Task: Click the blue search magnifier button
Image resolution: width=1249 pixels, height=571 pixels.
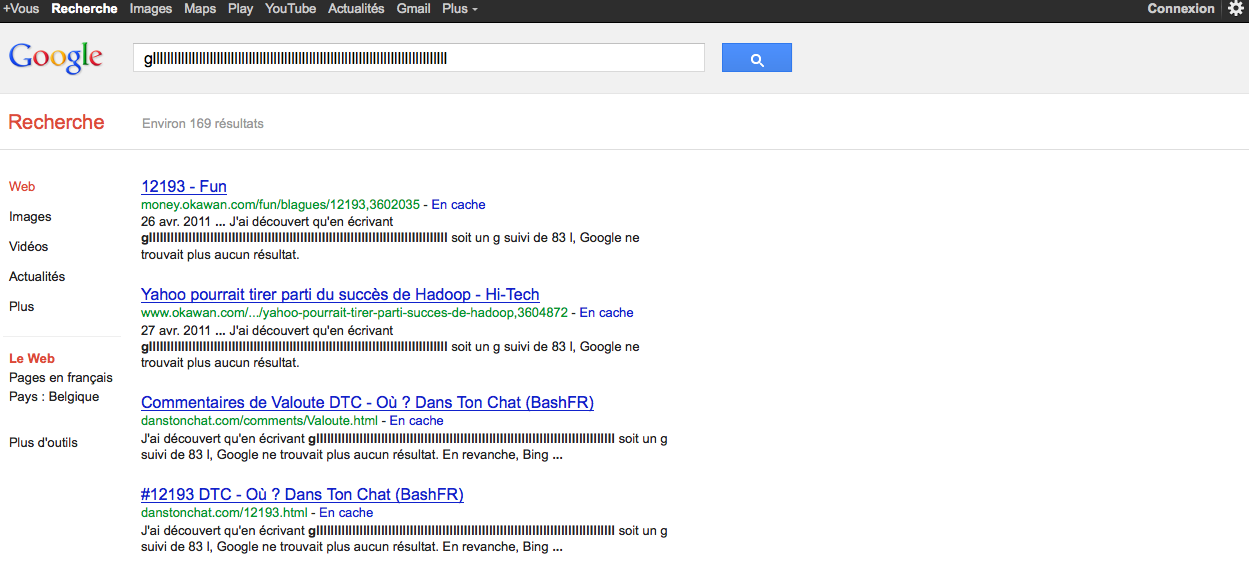Action: (x=756, y=58)
